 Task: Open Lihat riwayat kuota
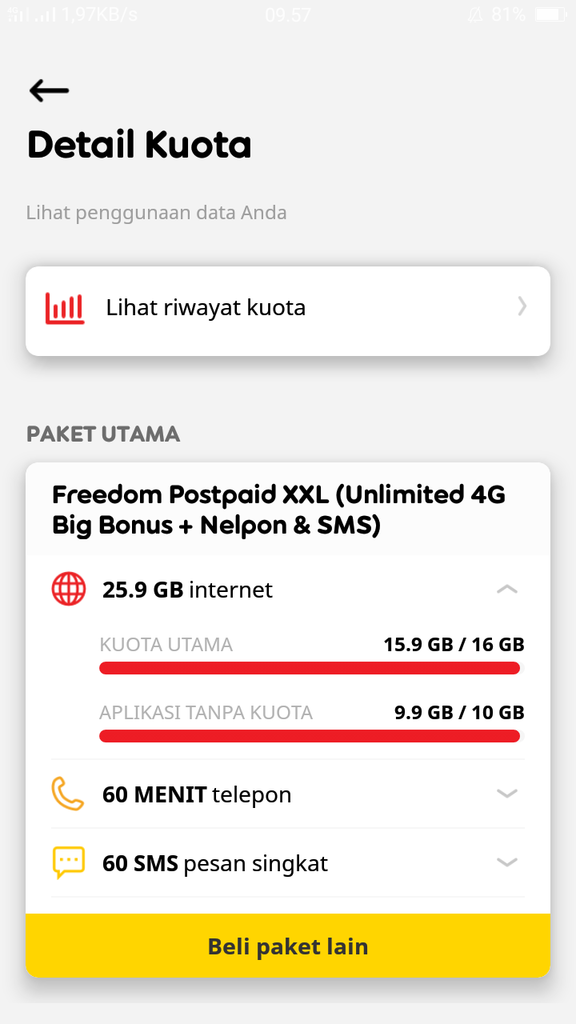click(205, 307)
